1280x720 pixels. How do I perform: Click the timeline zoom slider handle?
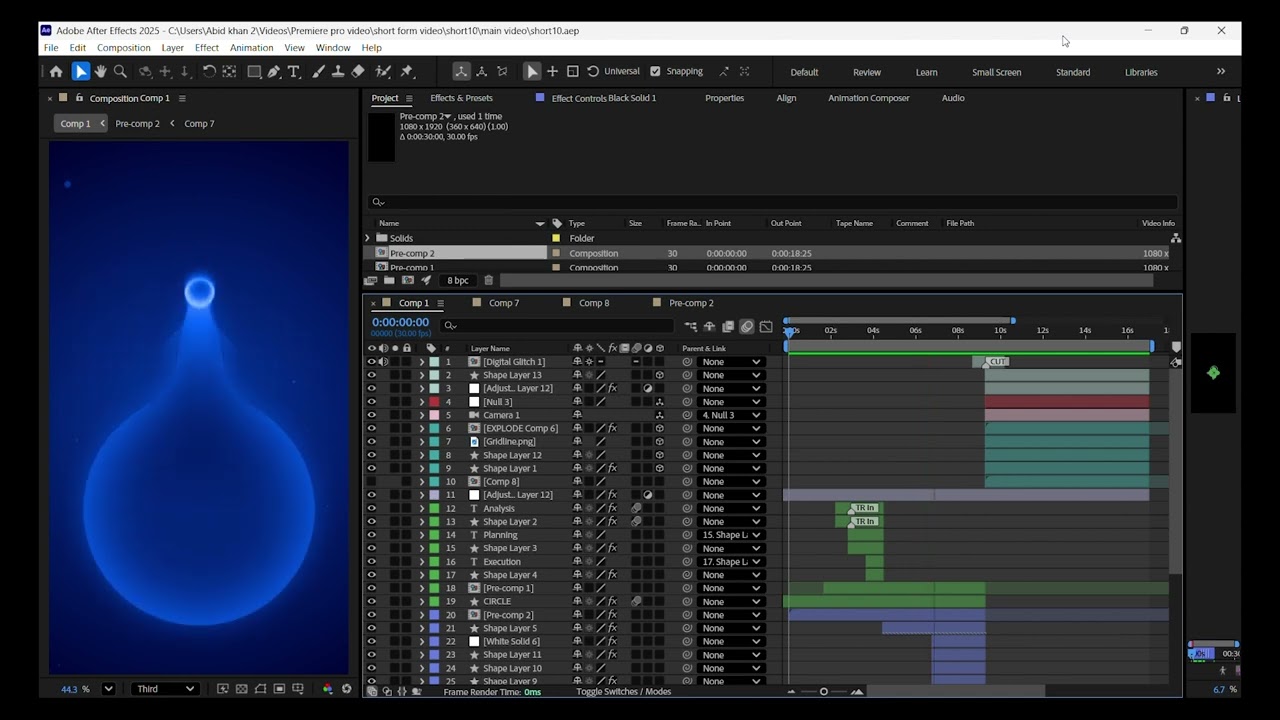(824, 692)
